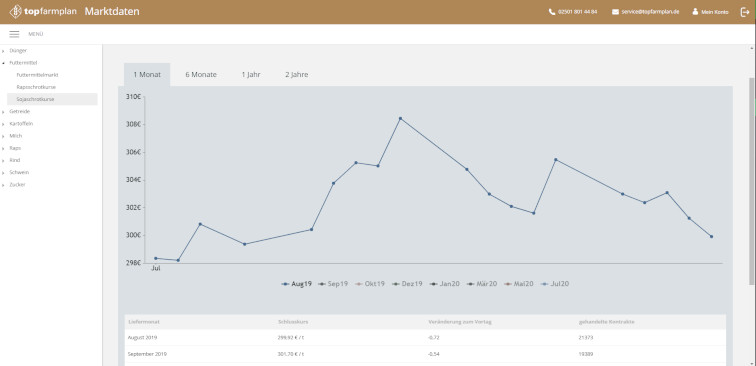Viewport: 756px width, 366px height.
Task: Toggle Jan20 series in chart legend
Action: click(445, 284)
